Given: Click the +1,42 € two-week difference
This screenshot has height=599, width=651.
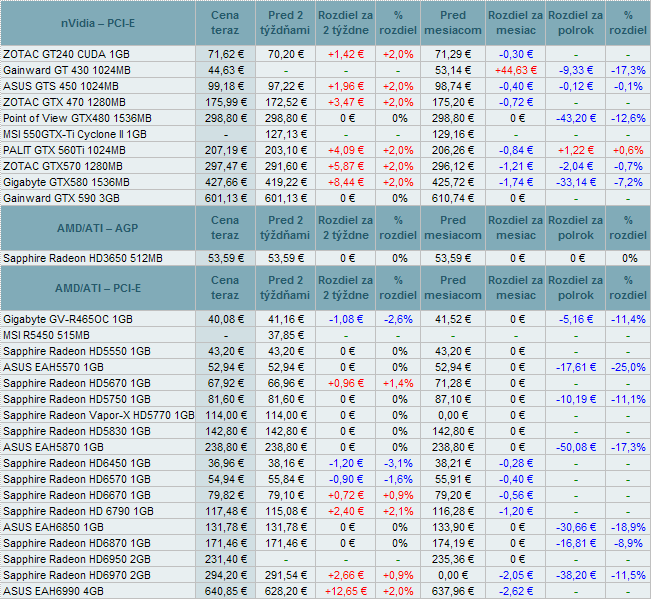Looking at the screenshot, I should pos(346,54).
